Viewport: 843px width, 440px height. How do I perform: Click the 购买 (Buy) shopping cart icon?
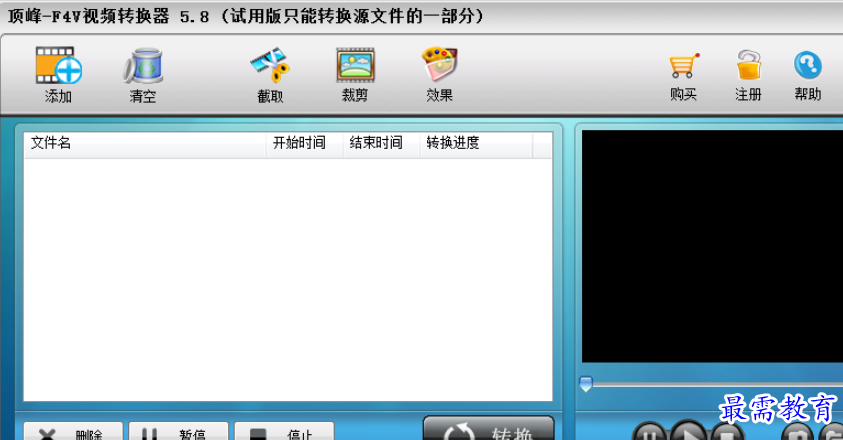click(683, 66)
